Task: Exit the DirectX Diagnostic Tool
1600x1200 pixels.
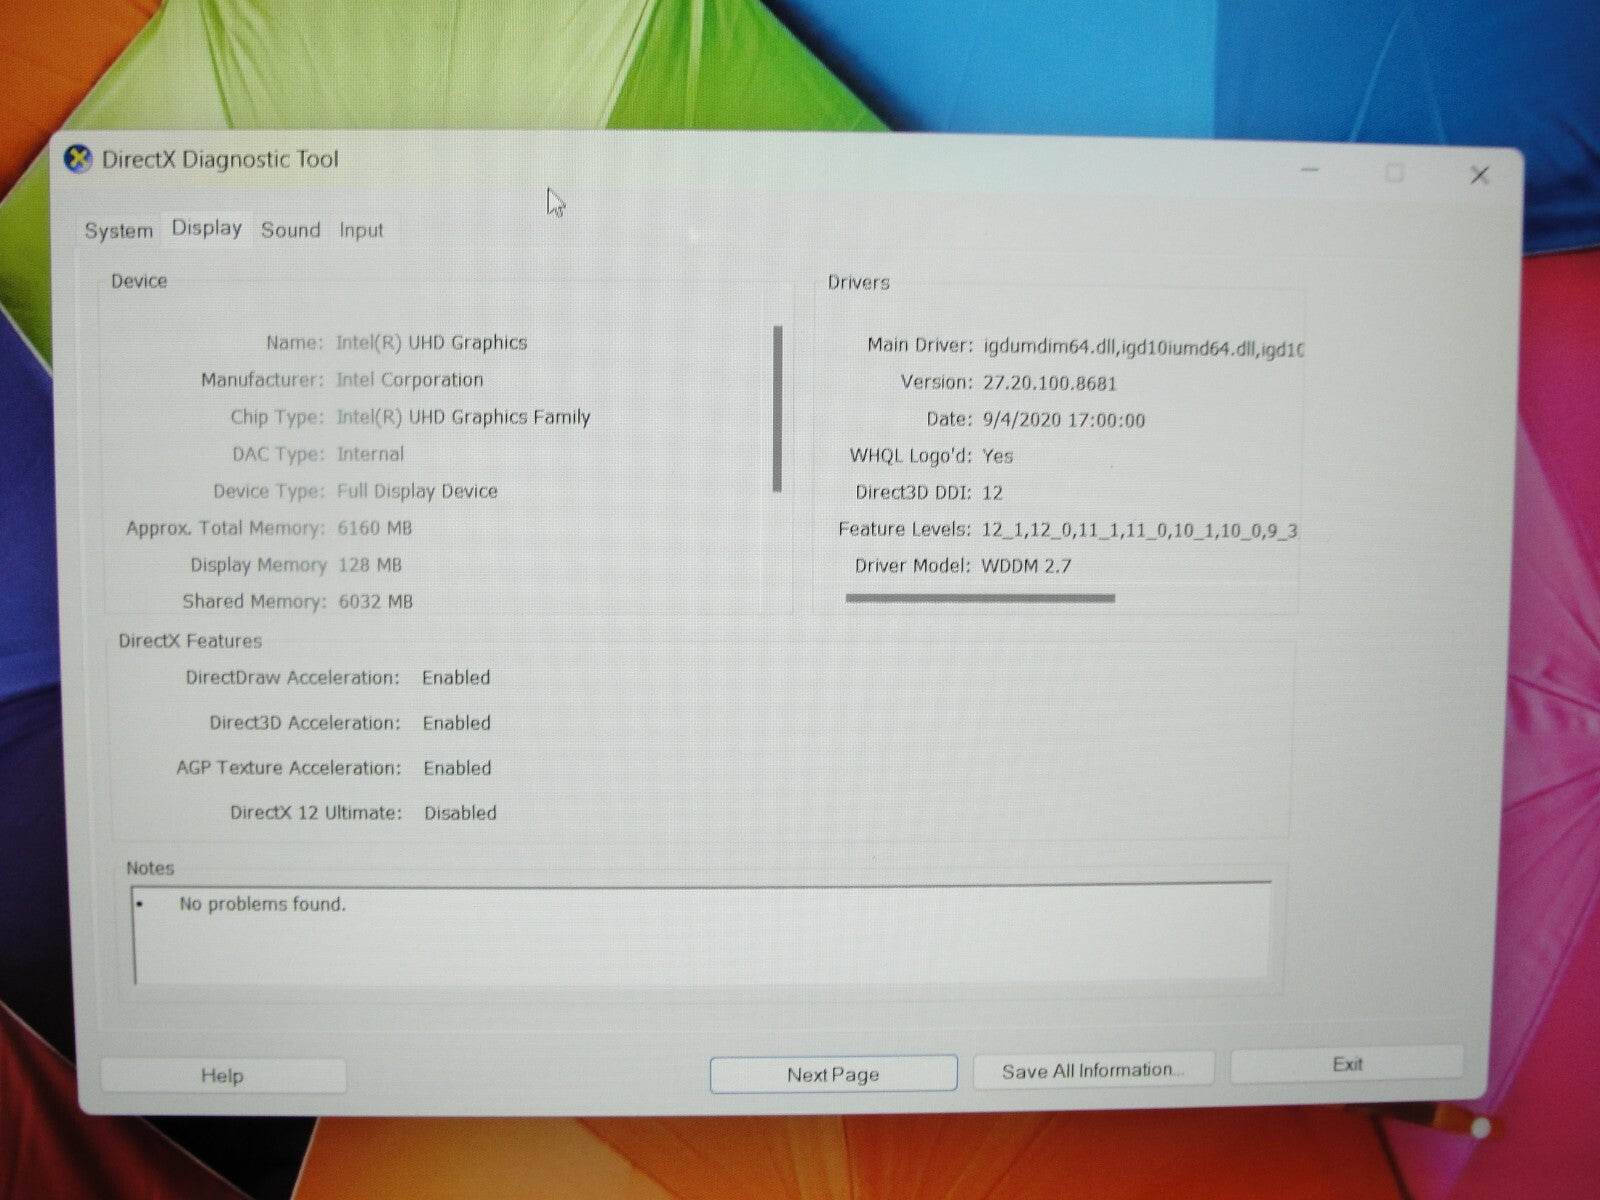Action: (x=1345, y=1064)
